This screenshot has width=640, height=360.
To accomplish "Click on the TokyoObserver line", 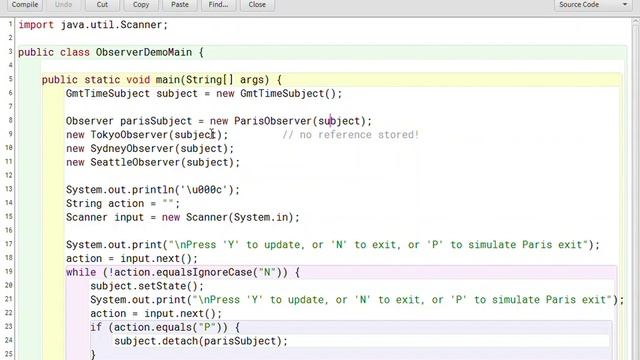I will [147, 135].
